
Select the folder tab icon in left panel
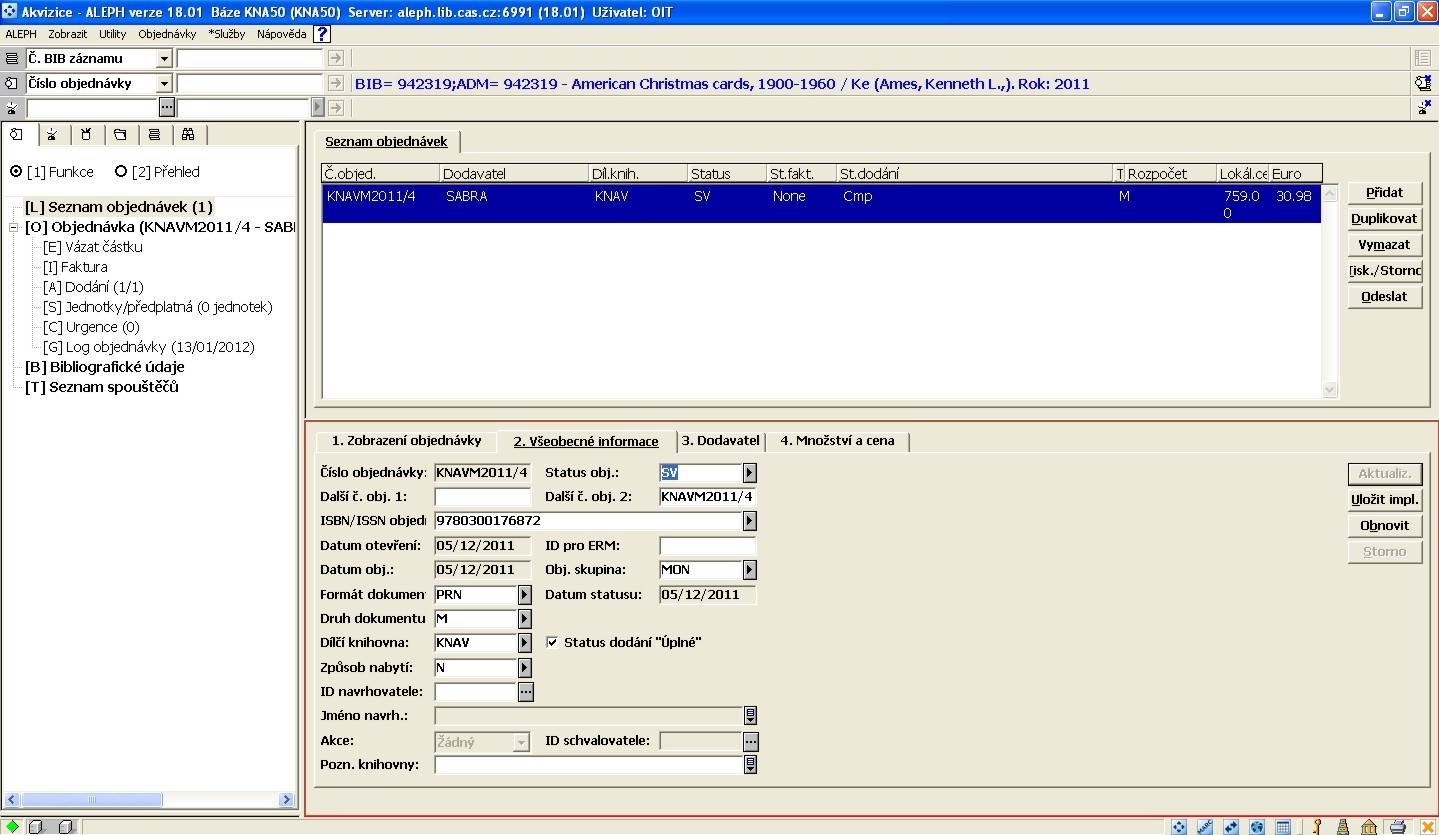[x=120, y=135]
